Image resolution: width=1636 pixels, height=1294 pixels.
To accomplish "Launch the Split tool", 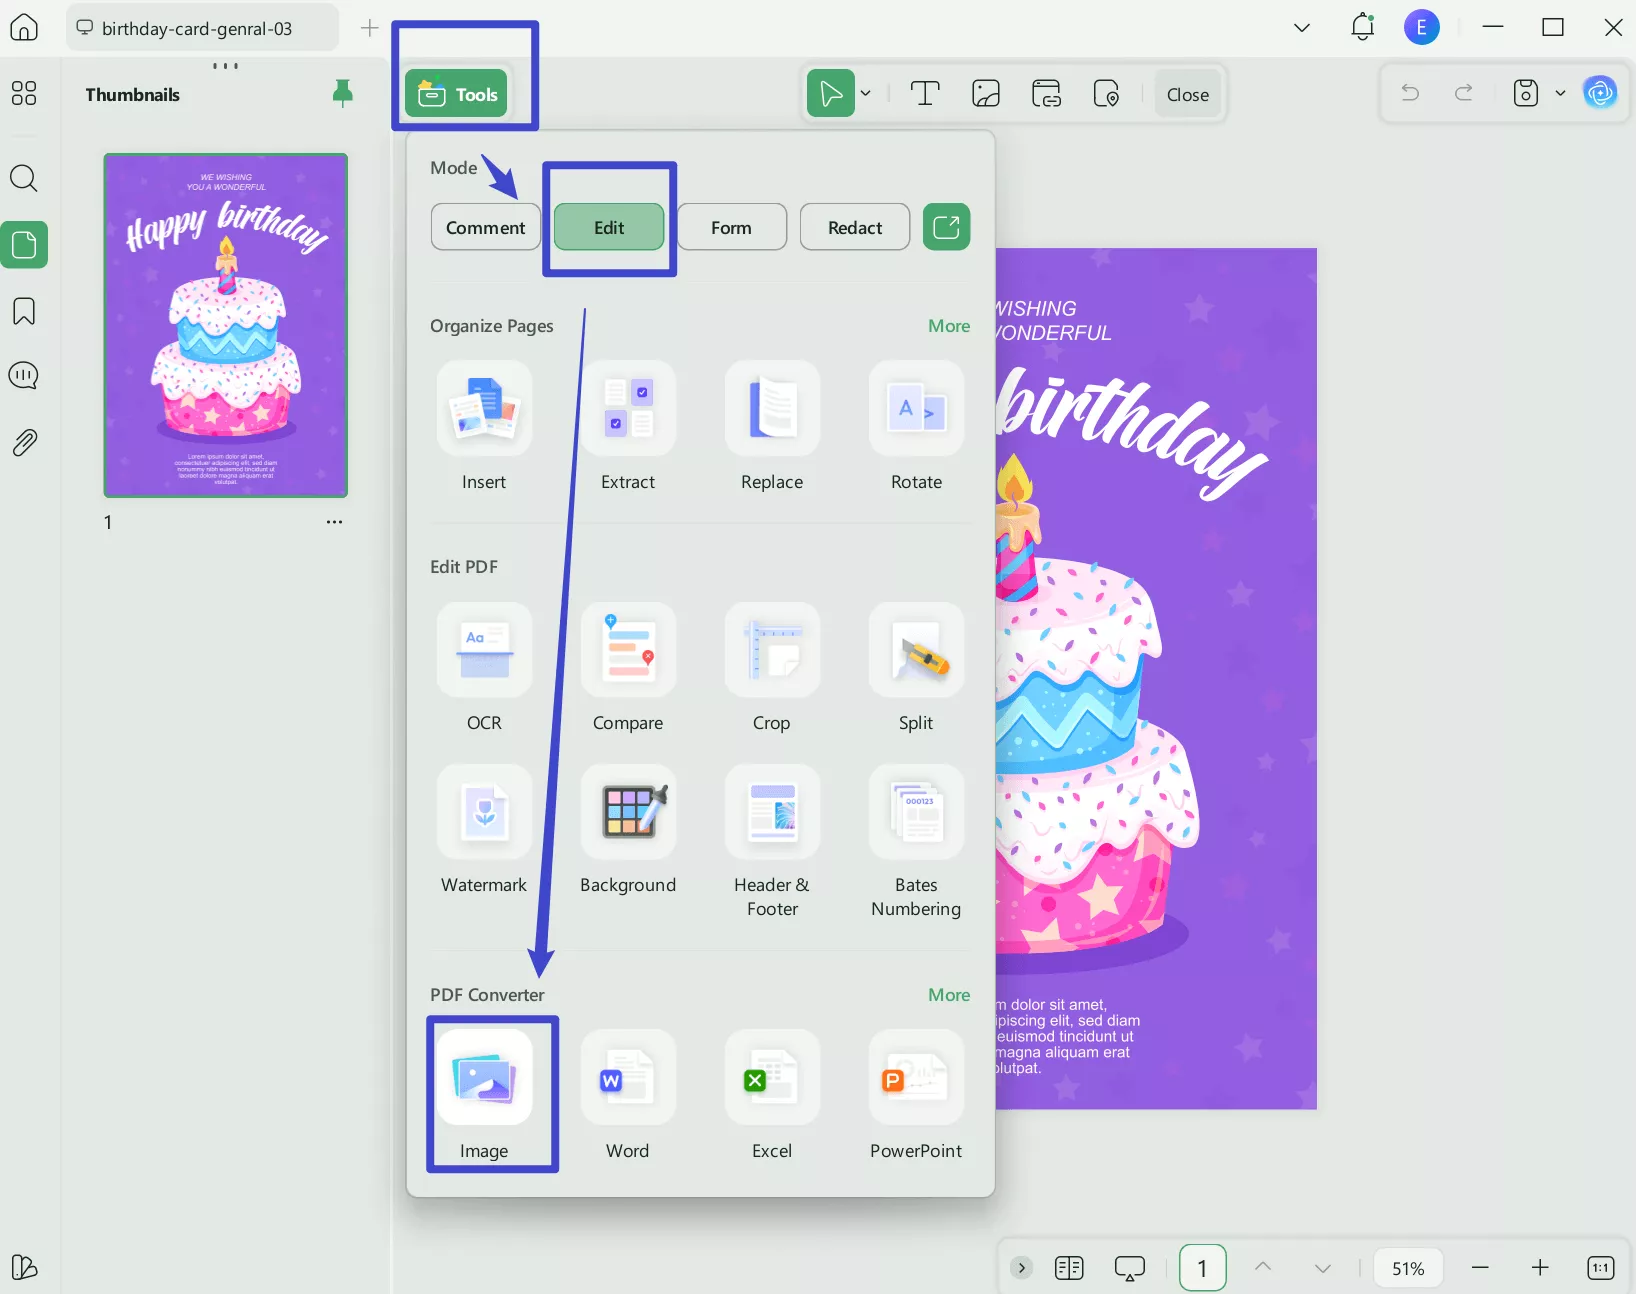I will [916, 668].
